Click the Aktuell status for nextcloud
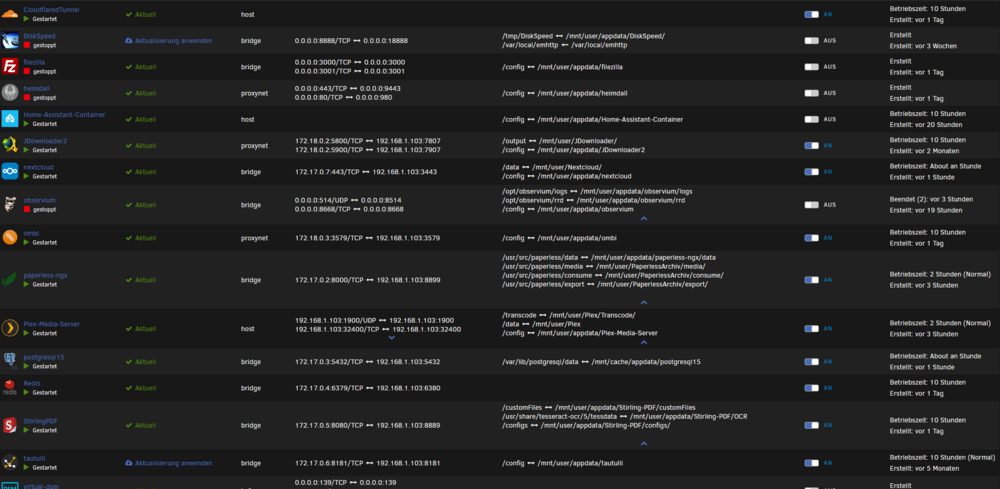 (x=141, y=172)
